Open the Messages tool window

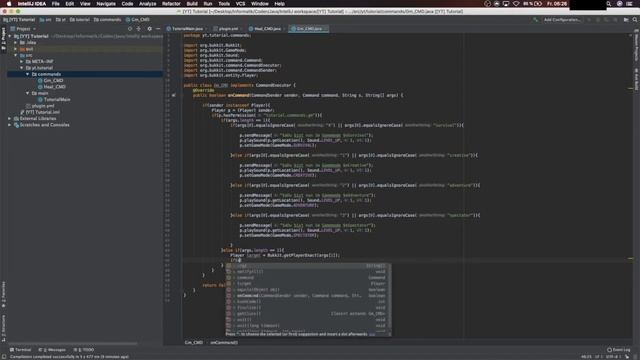[x=52, y=350]
